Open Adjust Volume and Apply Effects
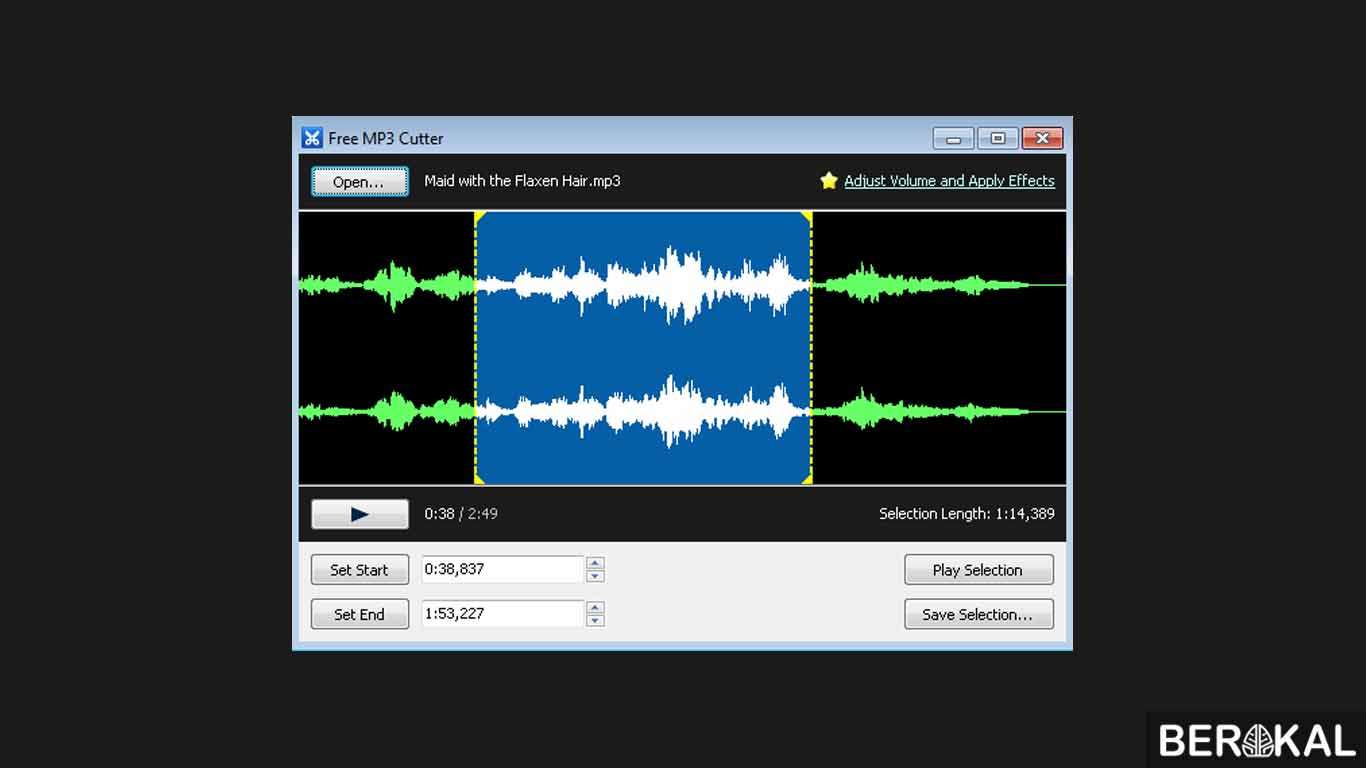The image size is (1366, 768). [949, 180]
